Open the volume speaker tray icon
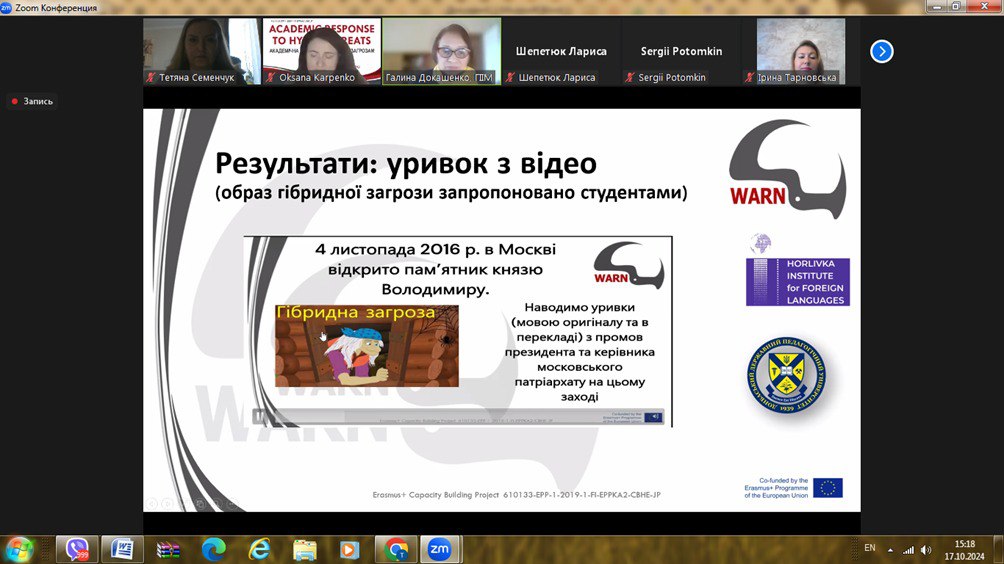This screenshot has height=564, width=1004. tap(926, 550)
